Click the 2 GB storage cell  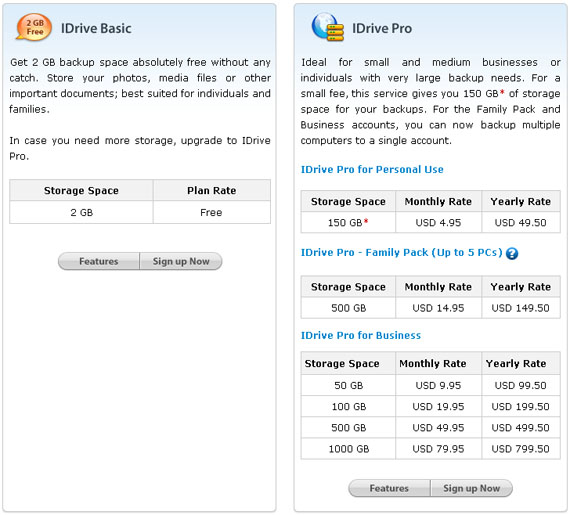(81, 212)
